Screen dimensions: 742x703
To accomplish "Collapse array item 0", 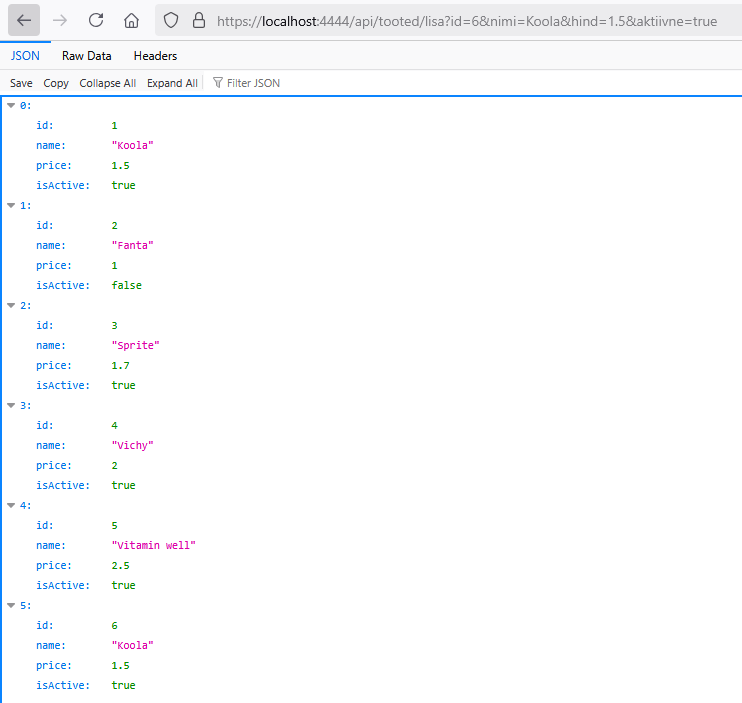I will (x=12, y=105).
